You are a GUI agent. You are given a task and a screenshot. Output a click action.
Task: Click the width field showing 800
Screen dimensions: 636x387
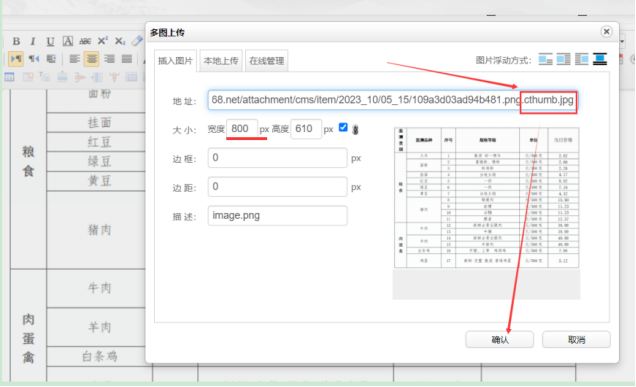coord(242,129)
